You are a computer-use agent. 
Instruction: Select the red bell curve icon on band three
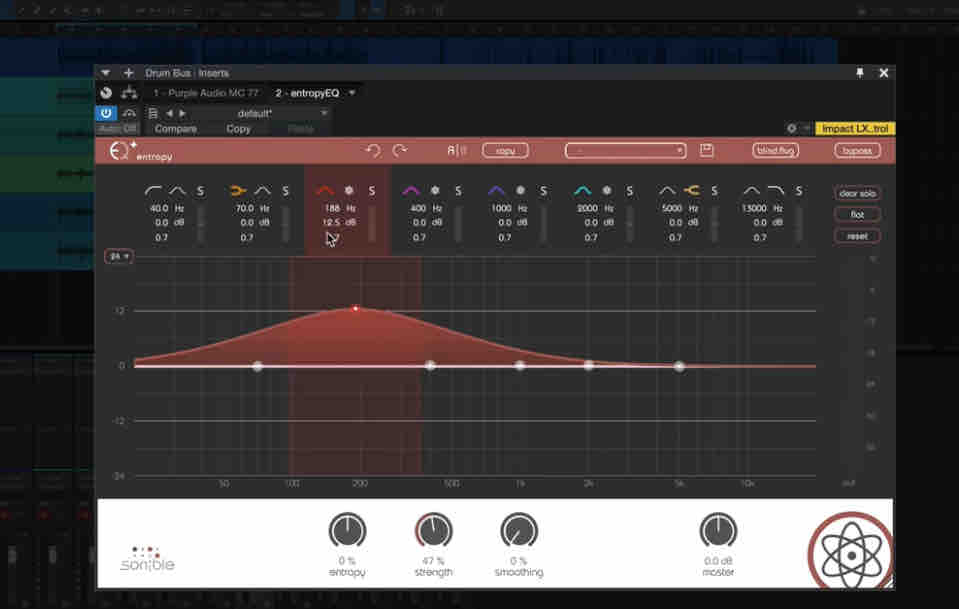click(x=326, y=190)
